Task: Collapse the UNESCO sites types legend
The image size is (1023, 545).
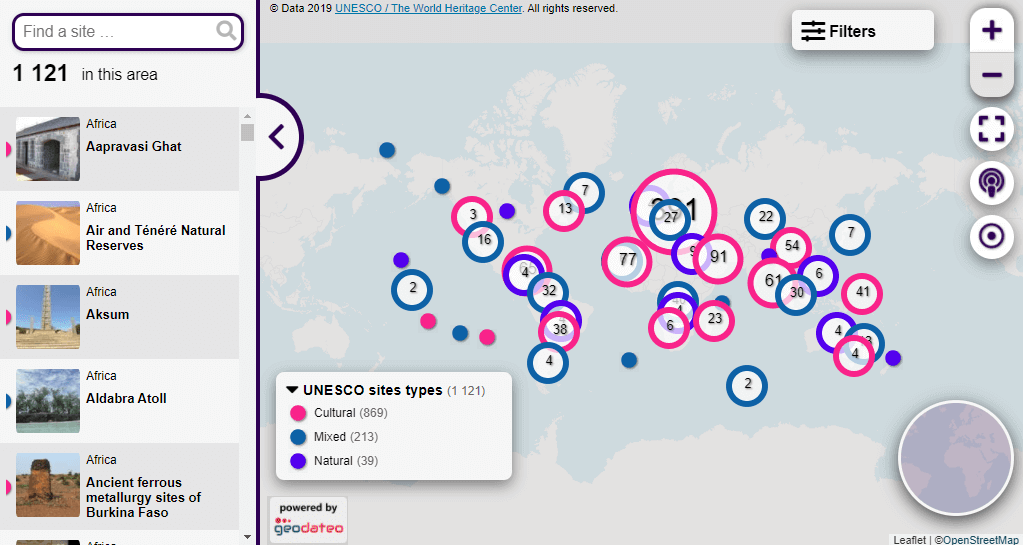Action: (292, 390)
